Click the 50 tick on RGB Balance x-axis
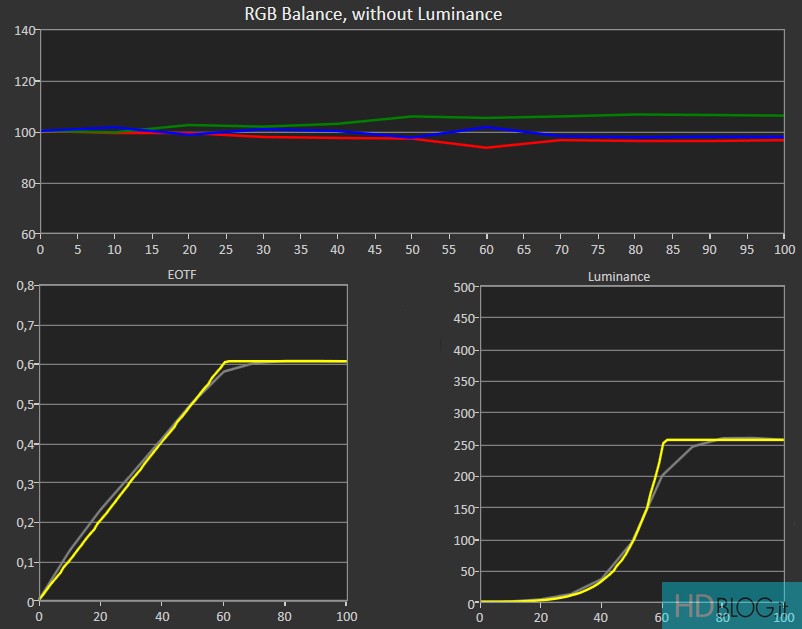The height and width of the screenshot is (629, 802). coord(412,247)
